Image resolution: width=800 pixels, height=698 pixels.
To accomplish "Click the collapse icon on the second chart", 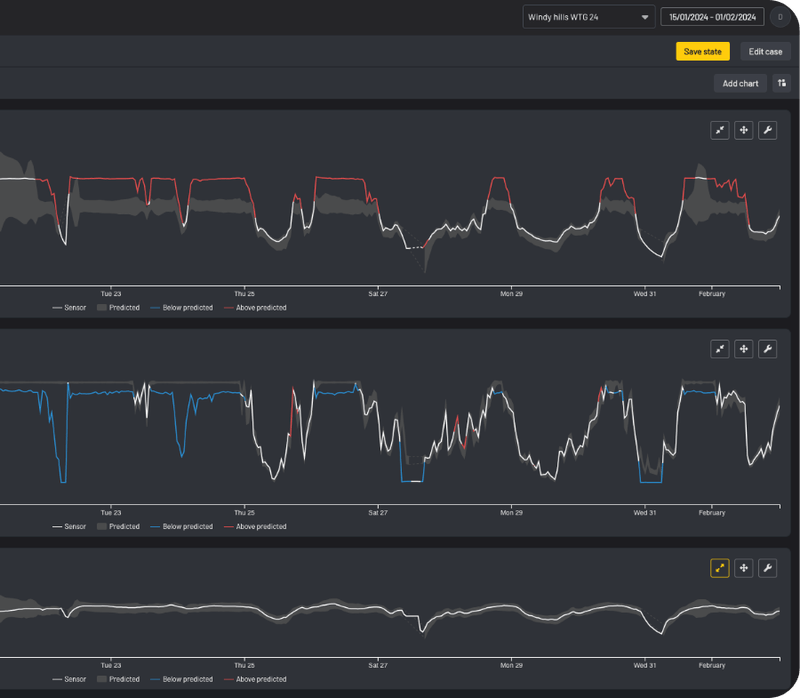I will (720, 349).
